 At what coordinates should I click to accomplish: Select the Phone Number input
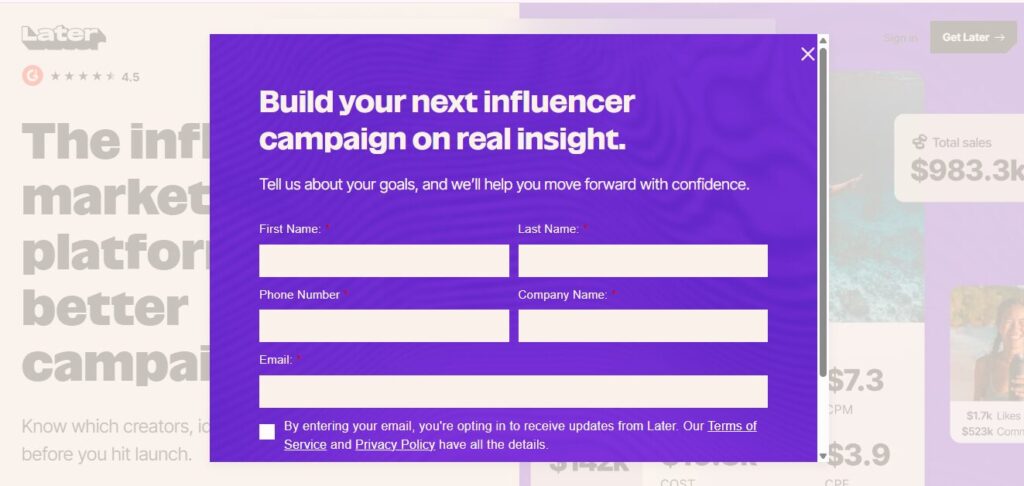(x=384, y=326)
